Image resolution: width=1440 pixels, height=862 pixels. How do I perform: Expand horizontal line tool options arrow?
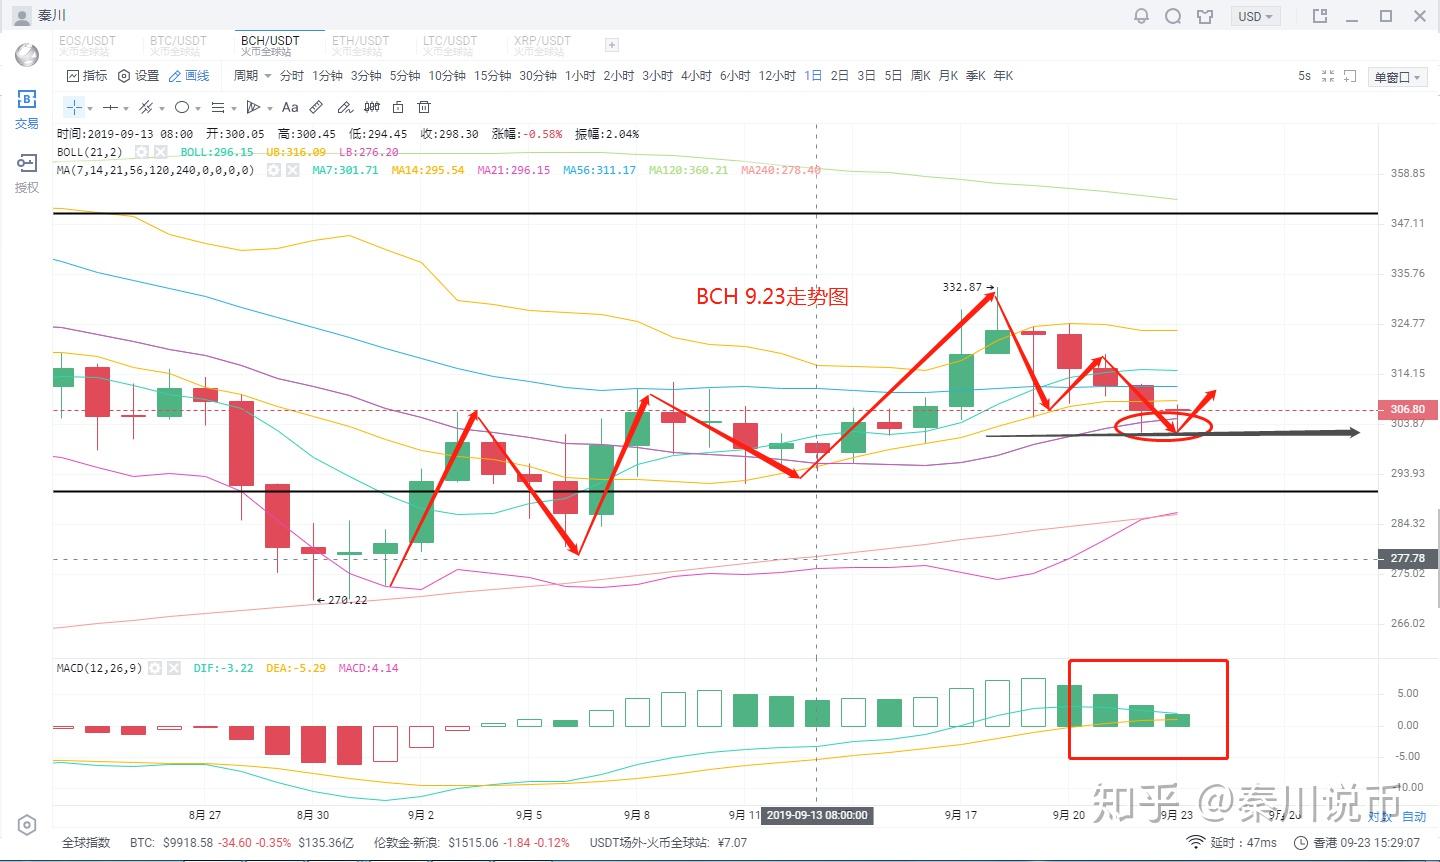tap(126, 108)
